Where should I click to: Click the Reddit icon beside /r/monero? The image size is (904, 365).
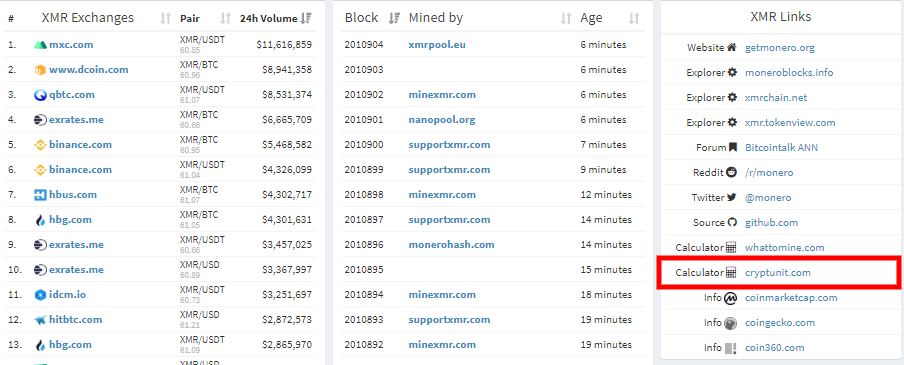pos(732,172)
